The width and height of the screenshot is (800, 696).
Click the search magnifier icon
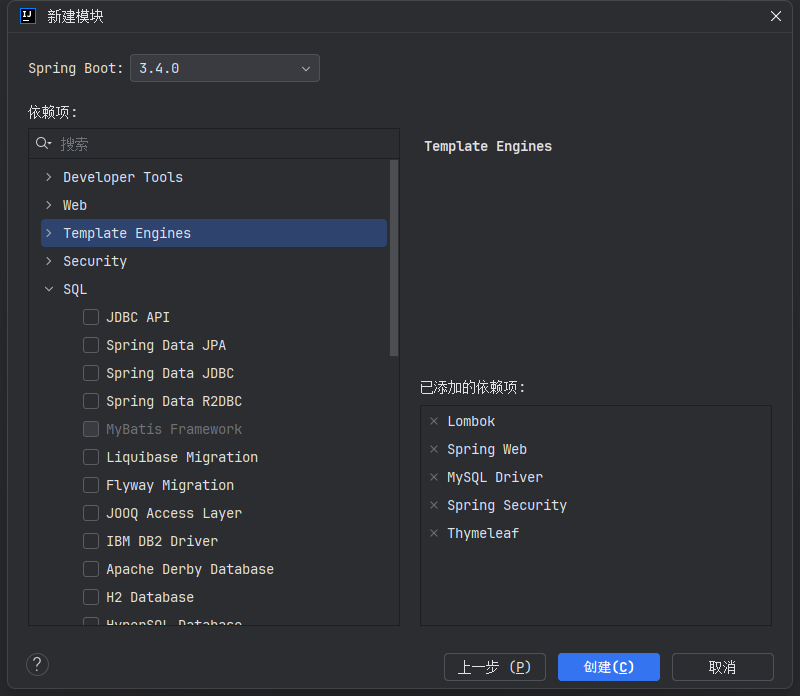43,144
